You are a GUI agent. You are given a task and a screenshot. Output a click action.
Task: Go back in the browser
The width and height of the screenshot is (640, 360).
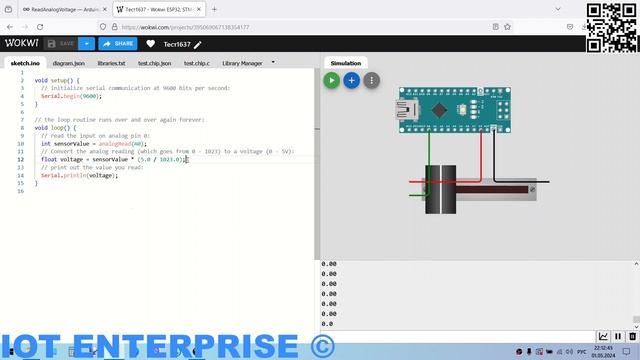[x=10, y=27]
